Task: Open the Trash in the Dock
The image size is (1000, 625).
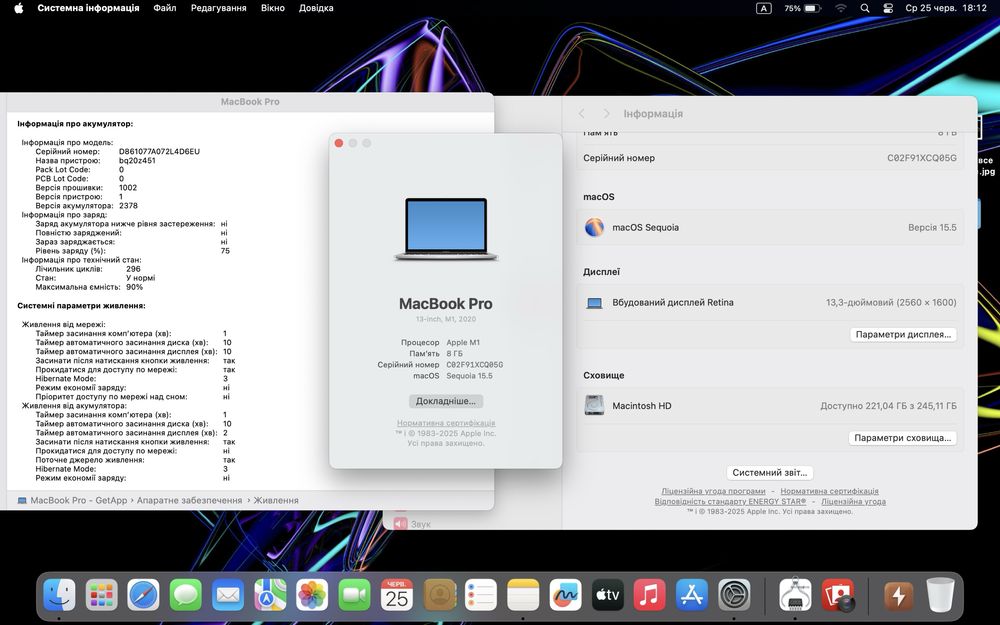Action: click(x=940, y=596)
